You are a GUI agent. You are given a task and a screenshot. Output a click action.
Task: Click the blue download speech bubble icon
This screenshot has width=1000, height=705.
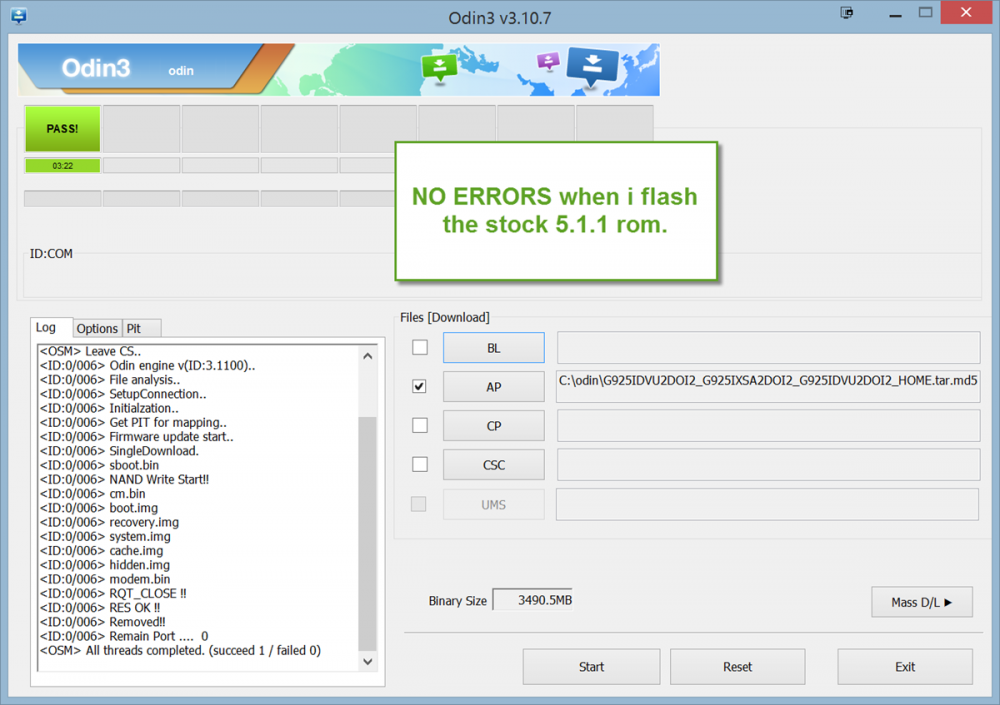[592, 64]
